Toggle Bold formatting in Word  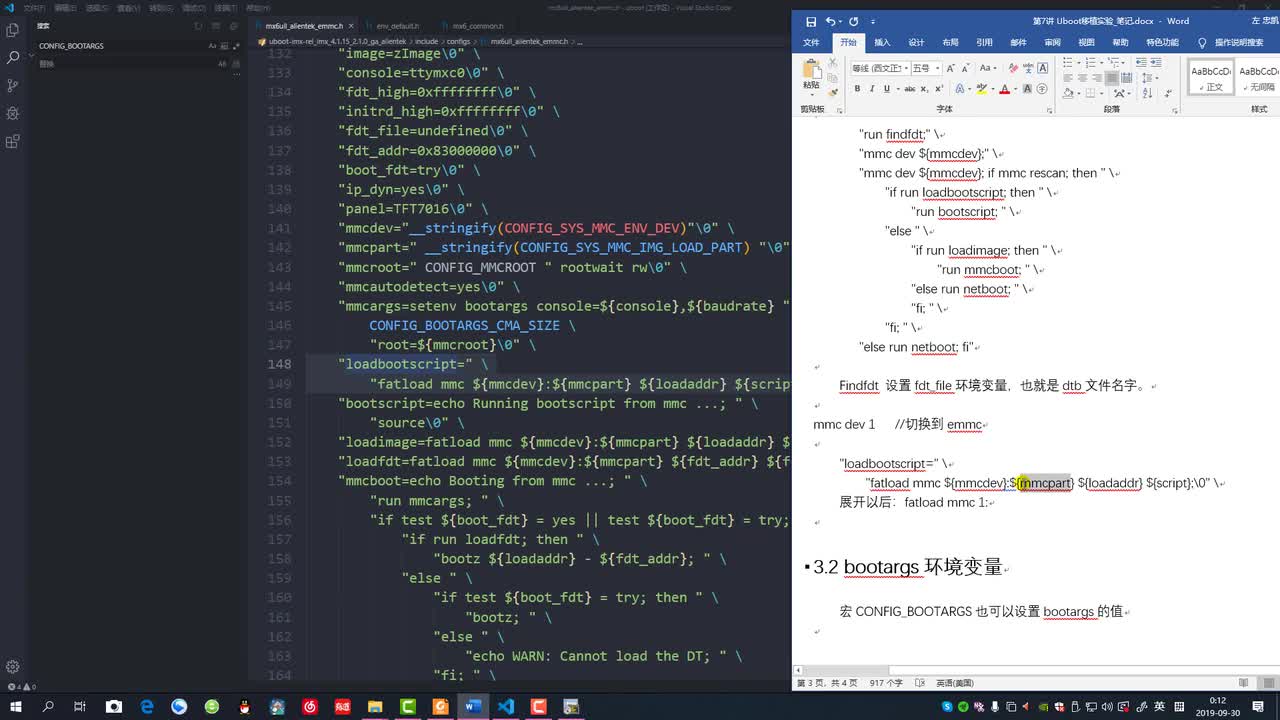[x=857, y=88]
